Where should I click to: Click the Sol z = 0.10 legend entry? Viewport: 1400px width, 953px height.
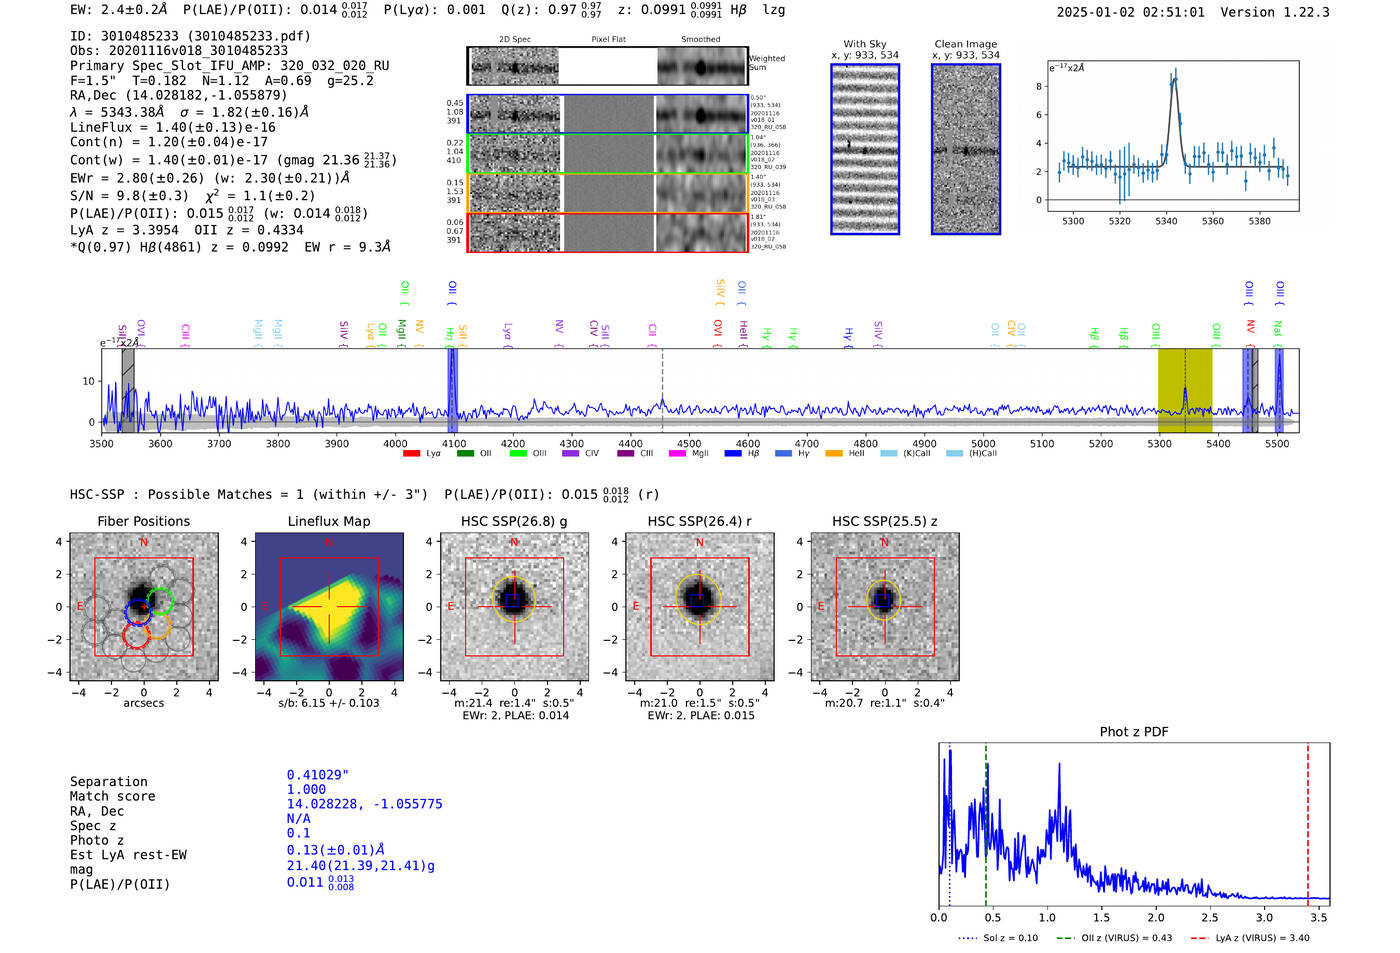(x=998, y=938)
